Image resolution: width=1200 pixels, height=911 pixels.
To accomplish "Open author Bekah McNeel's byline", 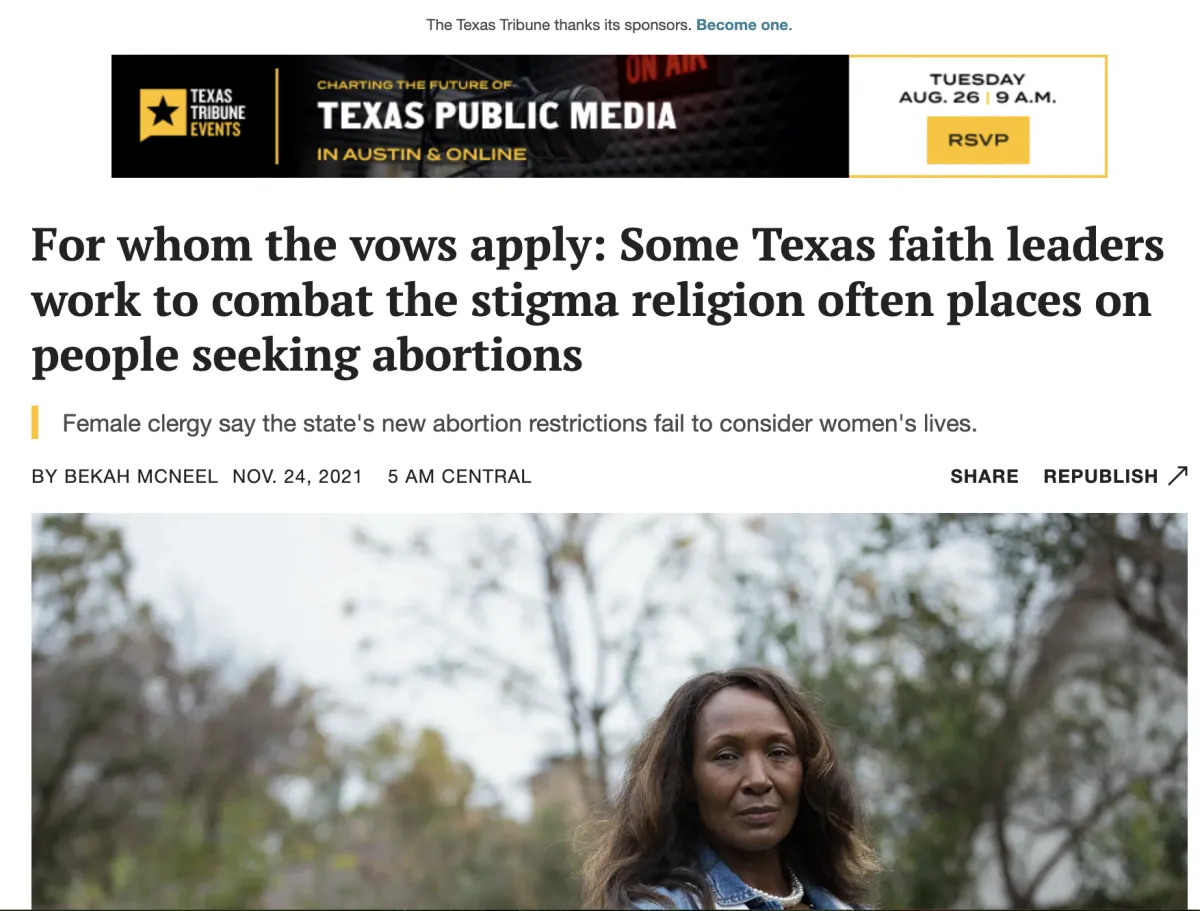I will click(125, 477).
